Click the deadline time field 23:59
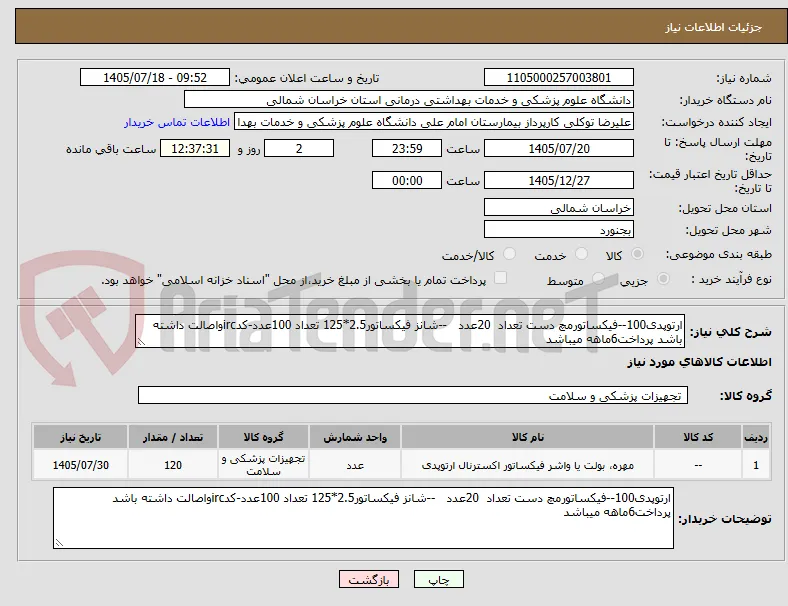Viewport: 788px width, 606px height. coord(407,148)
